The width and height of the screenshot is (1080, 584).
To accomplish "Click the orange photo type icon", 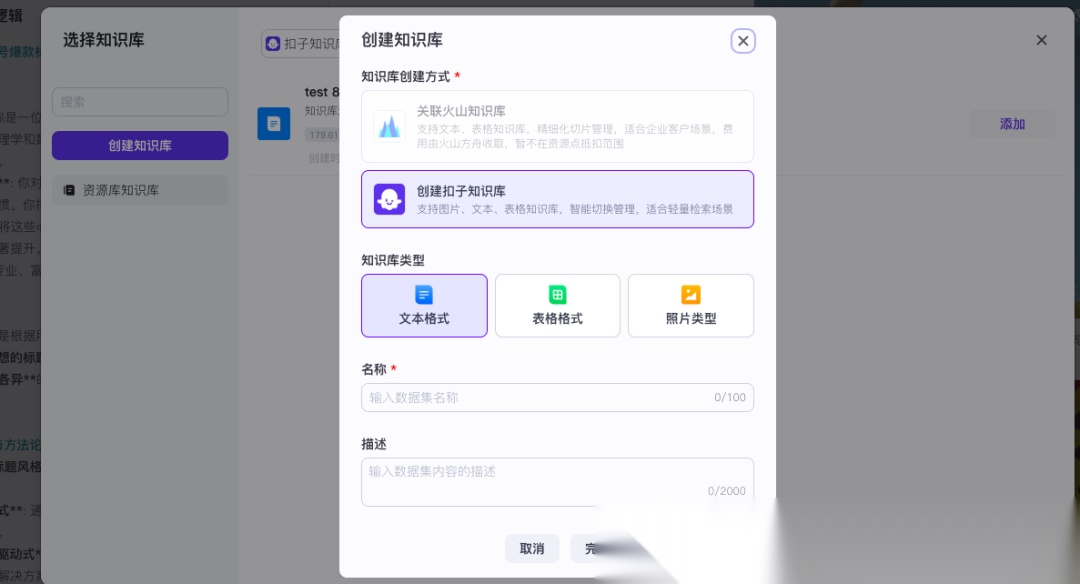I will coord(691,295).
